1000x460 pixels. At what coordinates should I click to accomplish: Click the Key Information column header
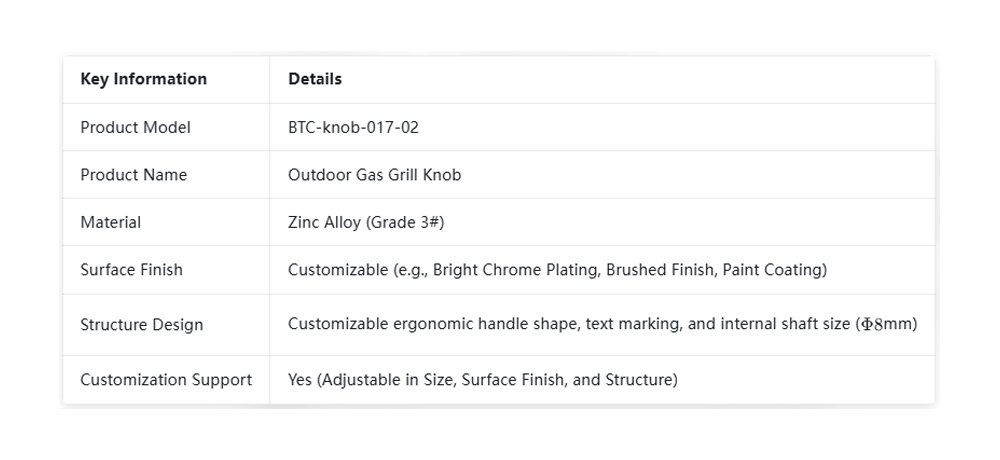[x=143, y=79]
